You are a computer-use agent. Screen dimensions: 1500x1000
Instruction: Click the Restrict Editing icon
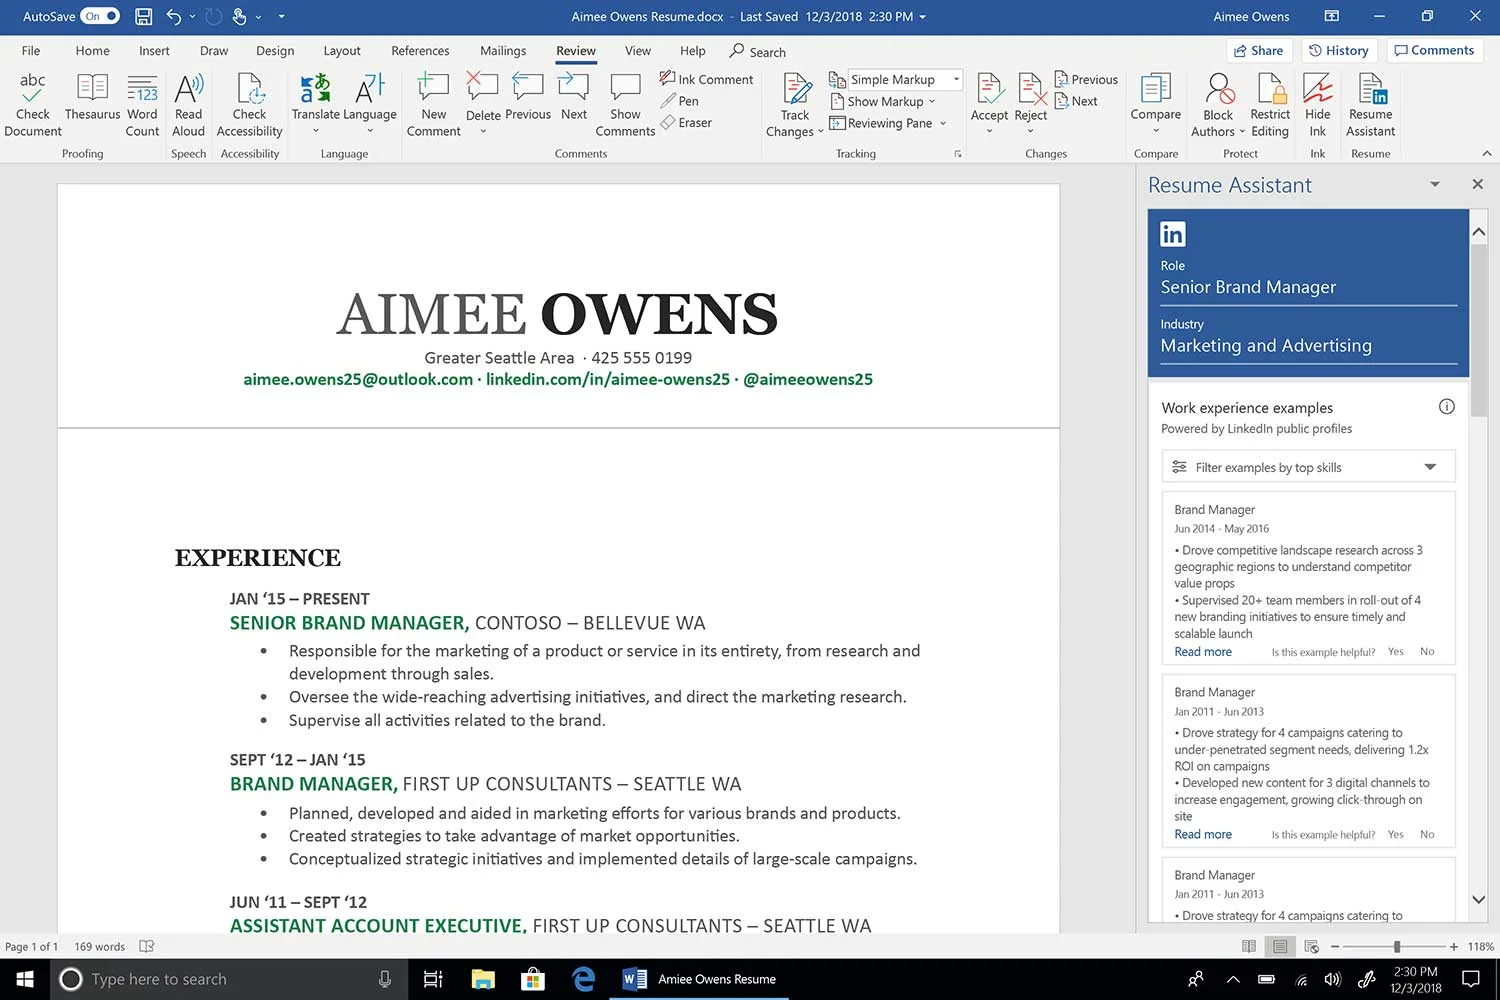click(x=1270, y=104)
